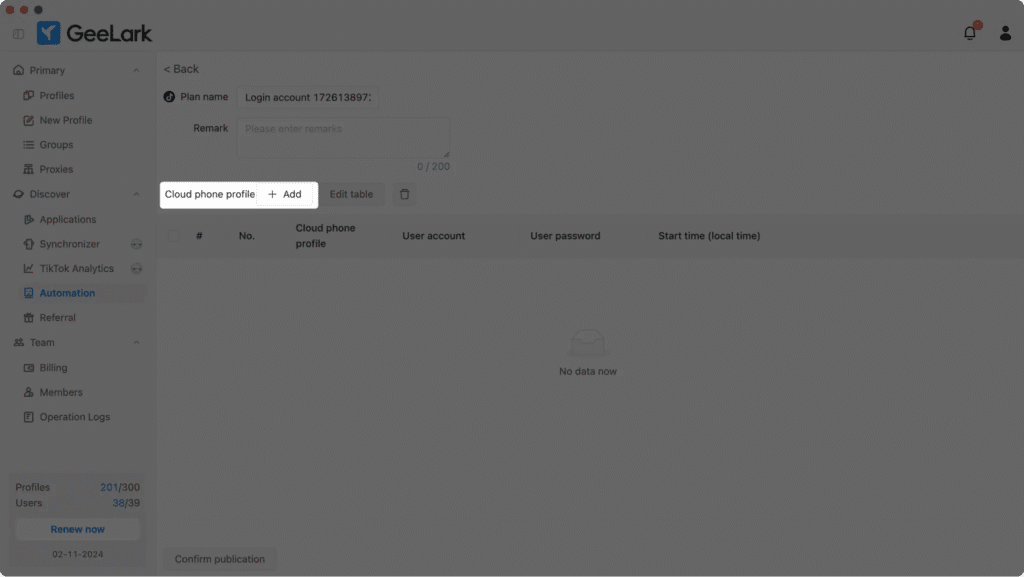Open the notifications bell
The image size is (1024, 577).
(968, 32)
